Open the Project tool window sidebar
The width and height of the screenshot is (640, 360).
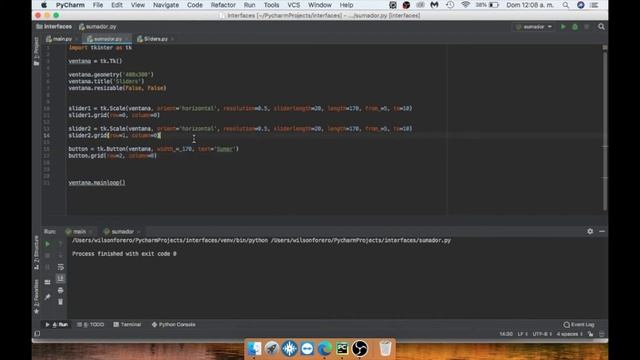36,51
